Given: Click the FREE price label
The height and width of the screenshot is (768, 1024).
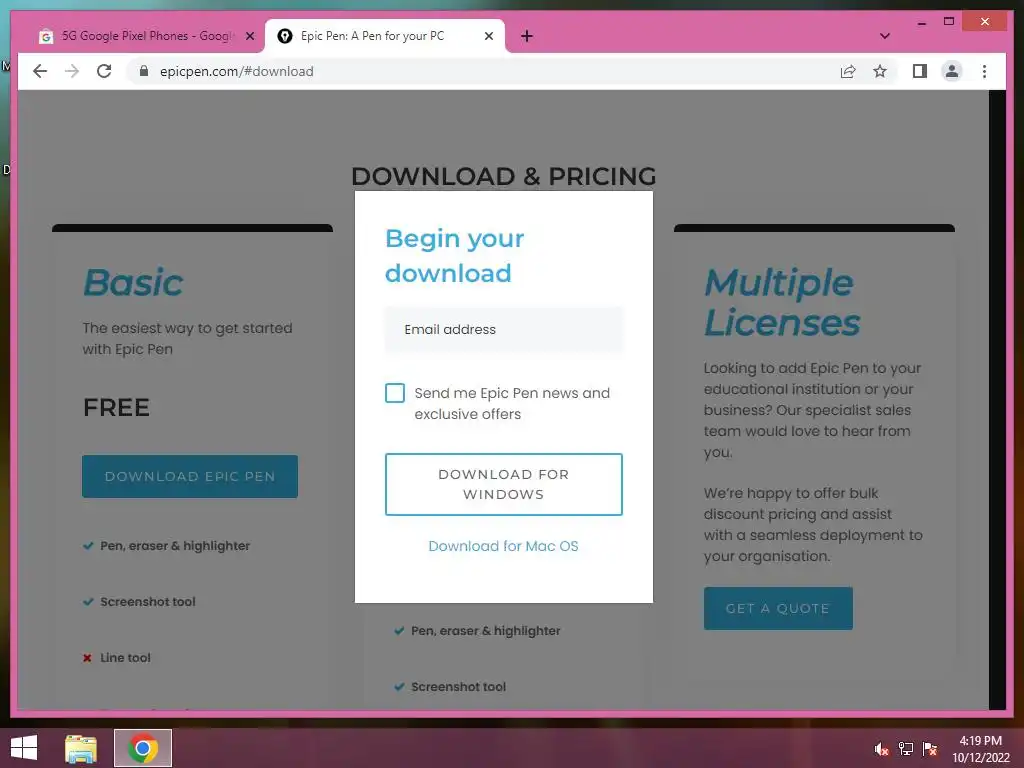Looking at the screenshot, I should click(116, 408).
